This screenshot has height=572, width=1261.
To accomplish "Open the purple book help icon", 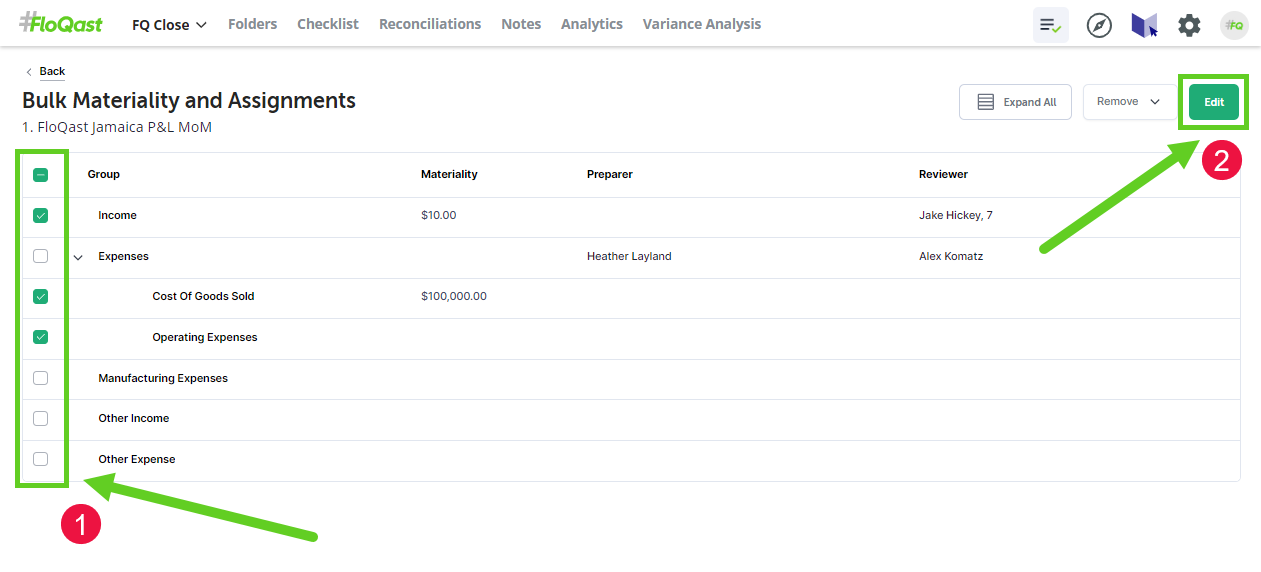I will tap(1144, 25).
